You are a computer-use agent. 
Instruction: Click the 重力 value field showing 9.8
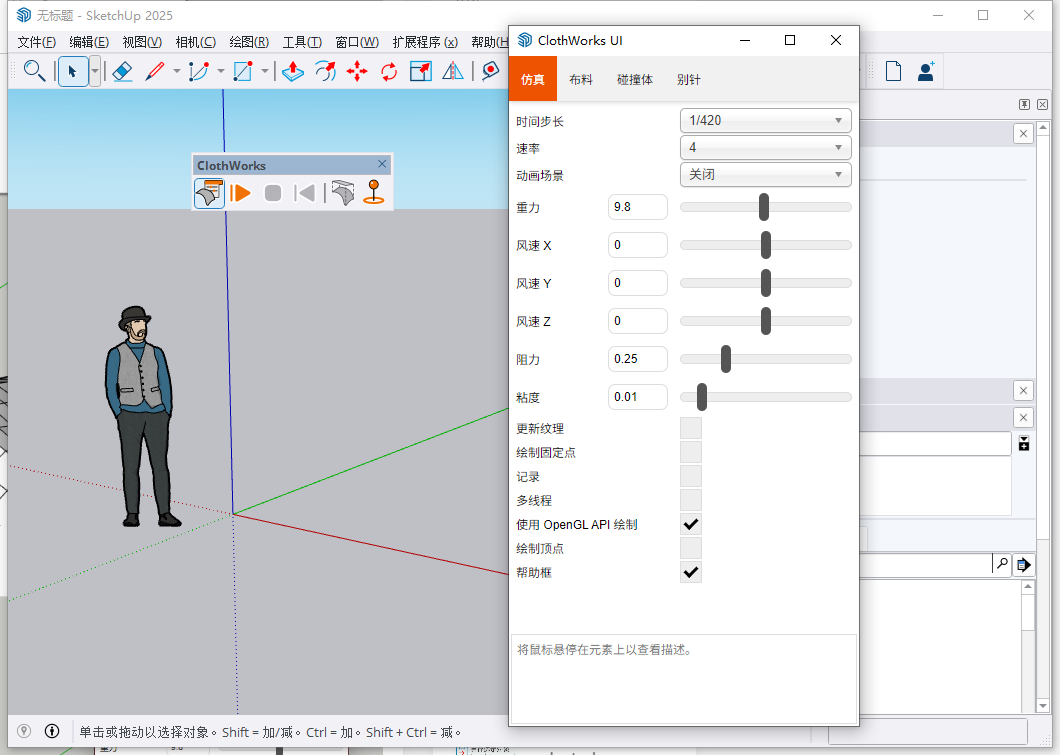click(x=637, y=207)
